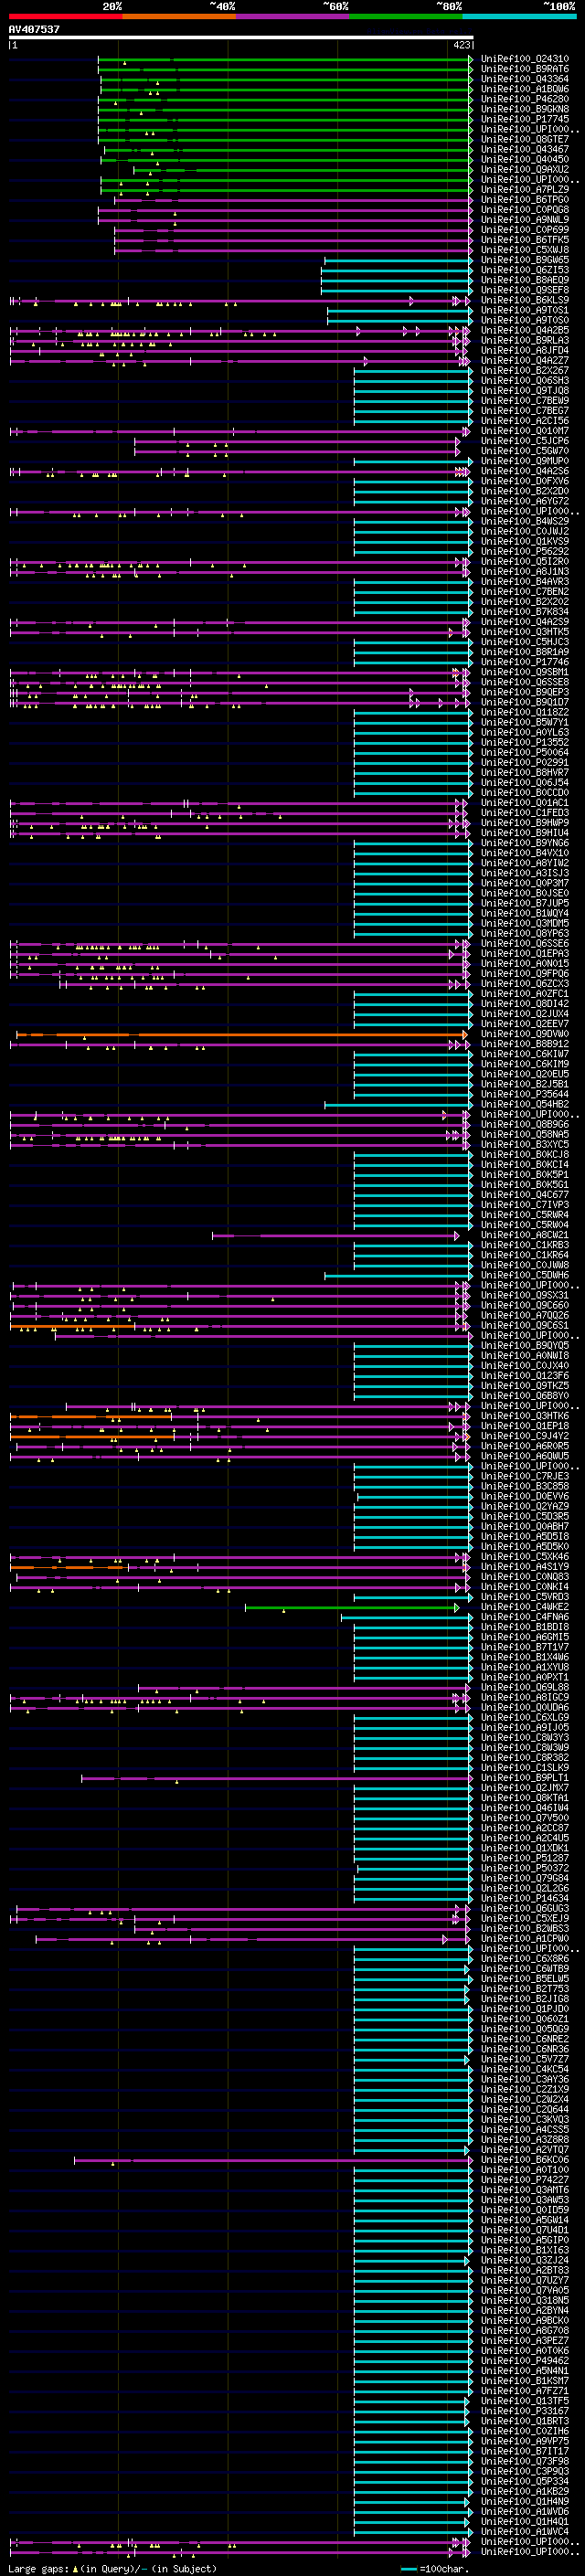Click the green alignment bar for UniRef100_O24310
The height and width of the screenshot is (2576, 585).
pyautogui.click(x=284, y=59)
